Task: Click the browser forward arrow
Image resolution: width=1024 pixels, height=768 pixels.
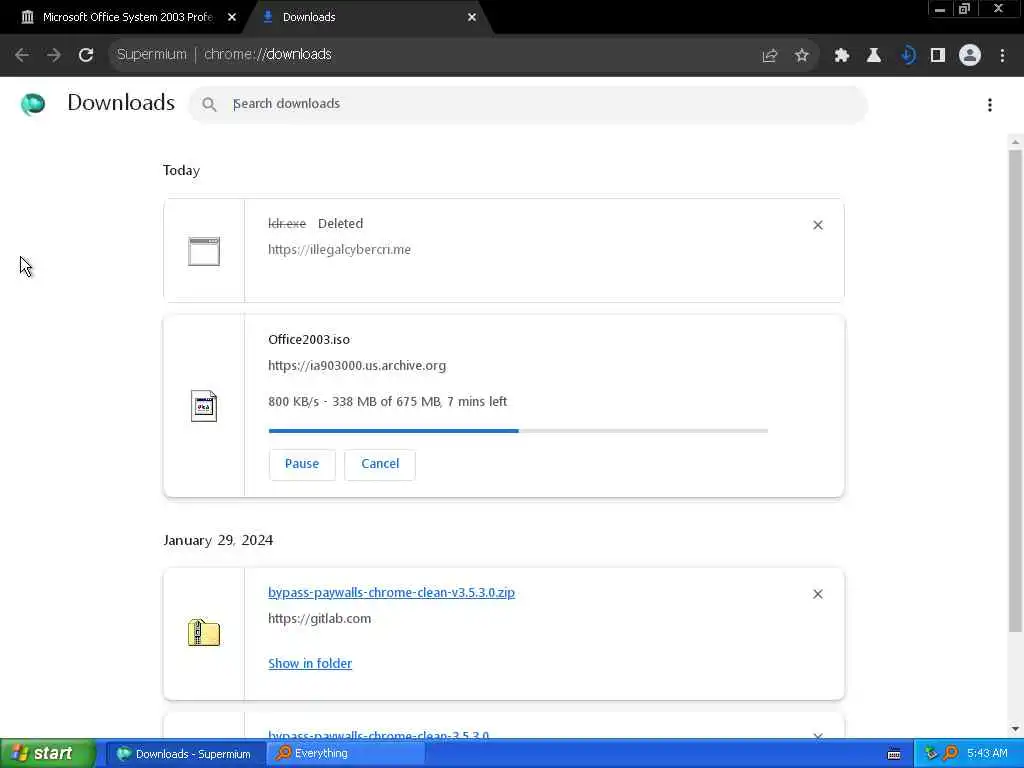Action: pyautogui.click(x=54, y=55)
